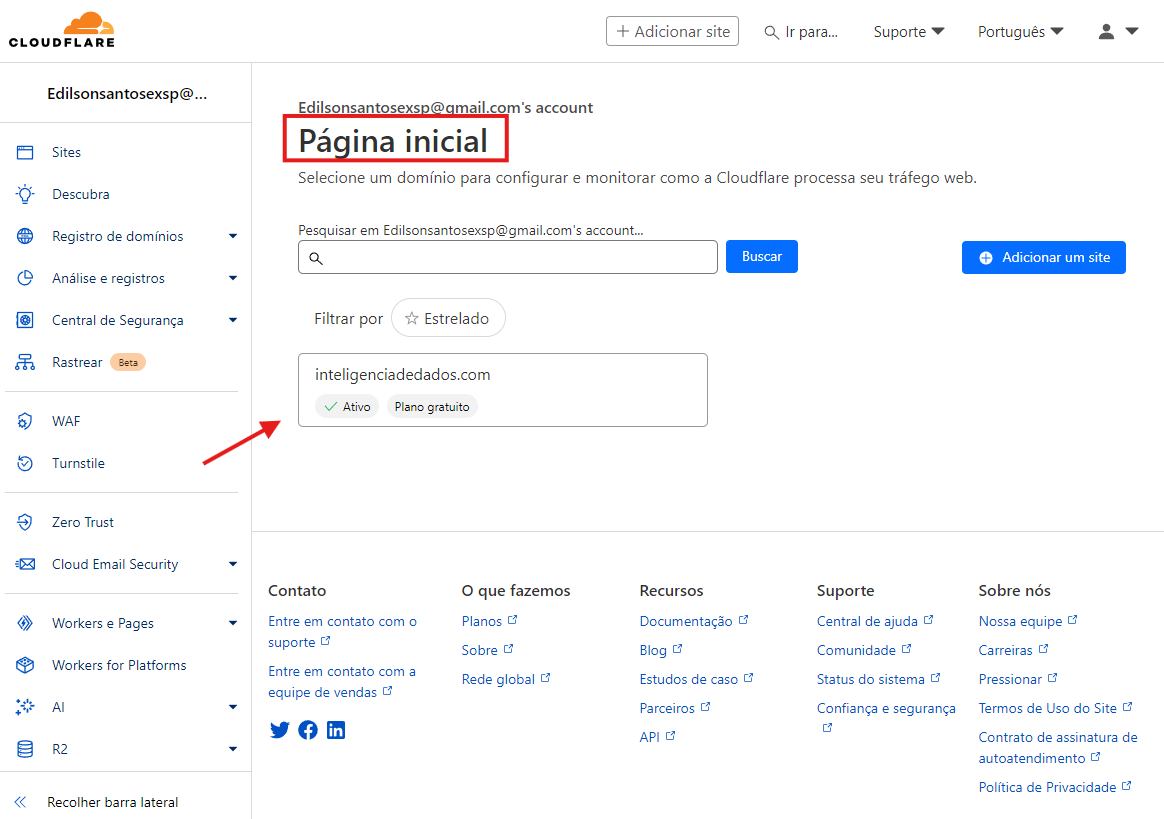Click the Twitter icon in footer
This screenshot has height=819, width=1164.
tap(280, 730)
